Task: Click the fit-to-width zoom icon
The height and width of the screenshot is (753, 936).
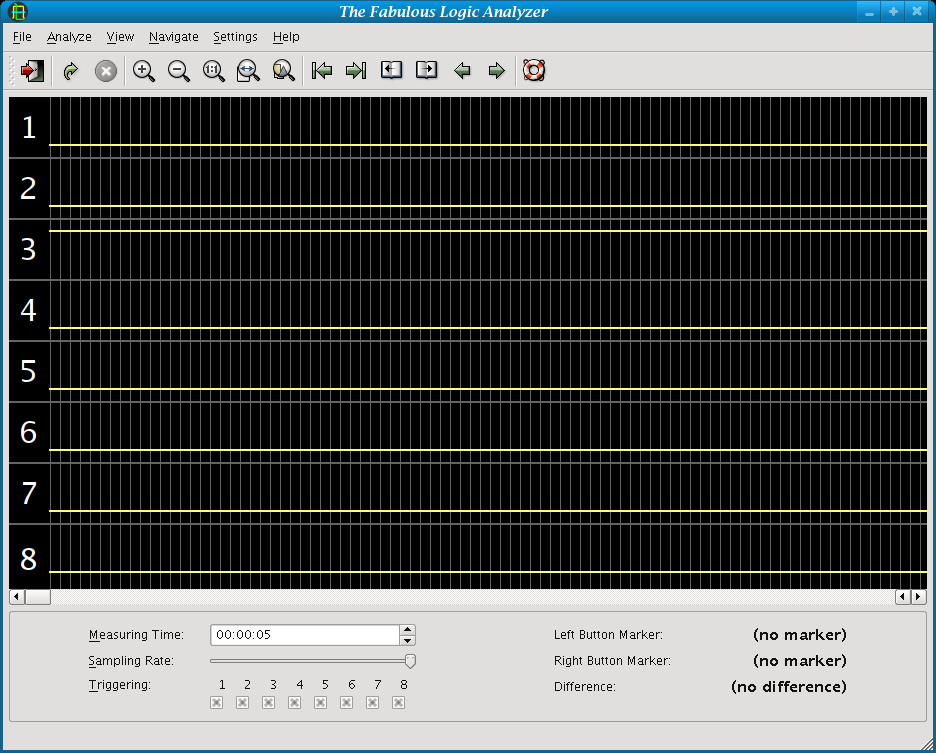Action: coord(248,71)
